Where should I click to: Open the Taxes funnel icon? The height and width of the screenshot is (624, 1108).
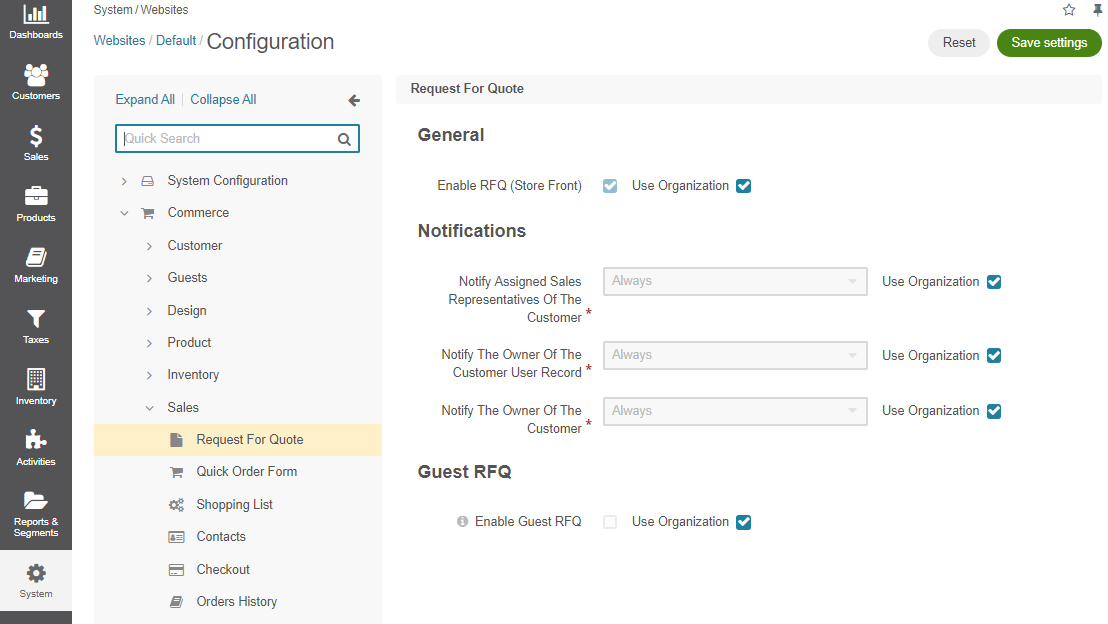point(35,319)
